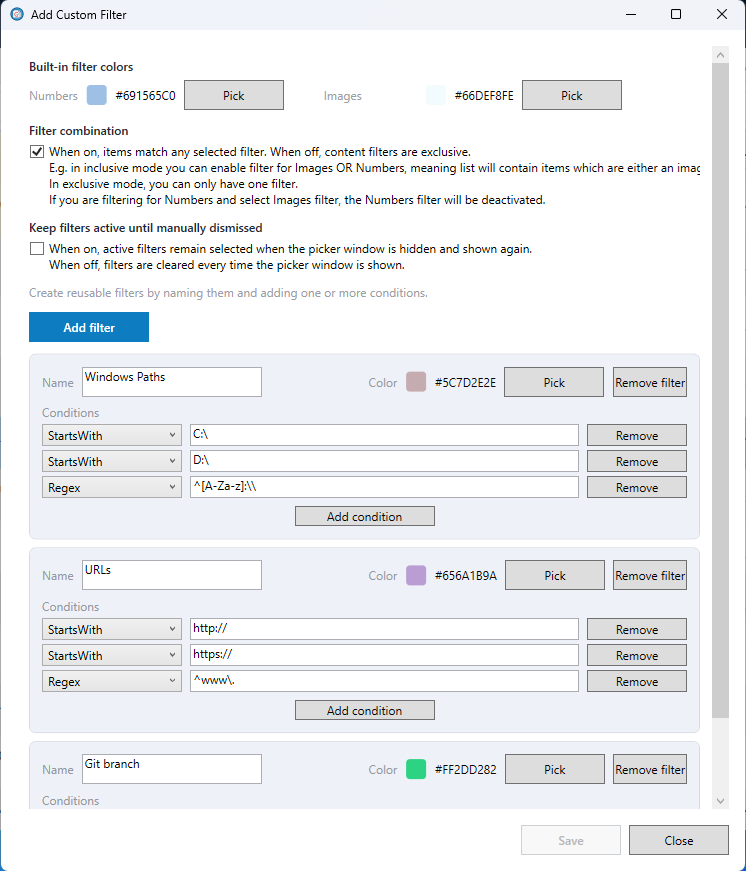746x871 pixels.
Task: Pick a new color for the Git branch filter
Action: point(554,769)
